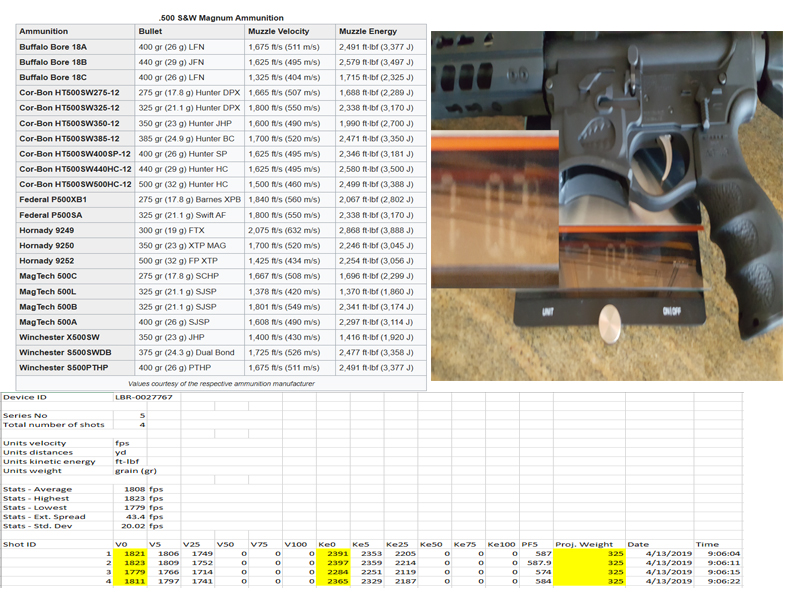
Task: Select the 'V0' column header
Action: 121,544
